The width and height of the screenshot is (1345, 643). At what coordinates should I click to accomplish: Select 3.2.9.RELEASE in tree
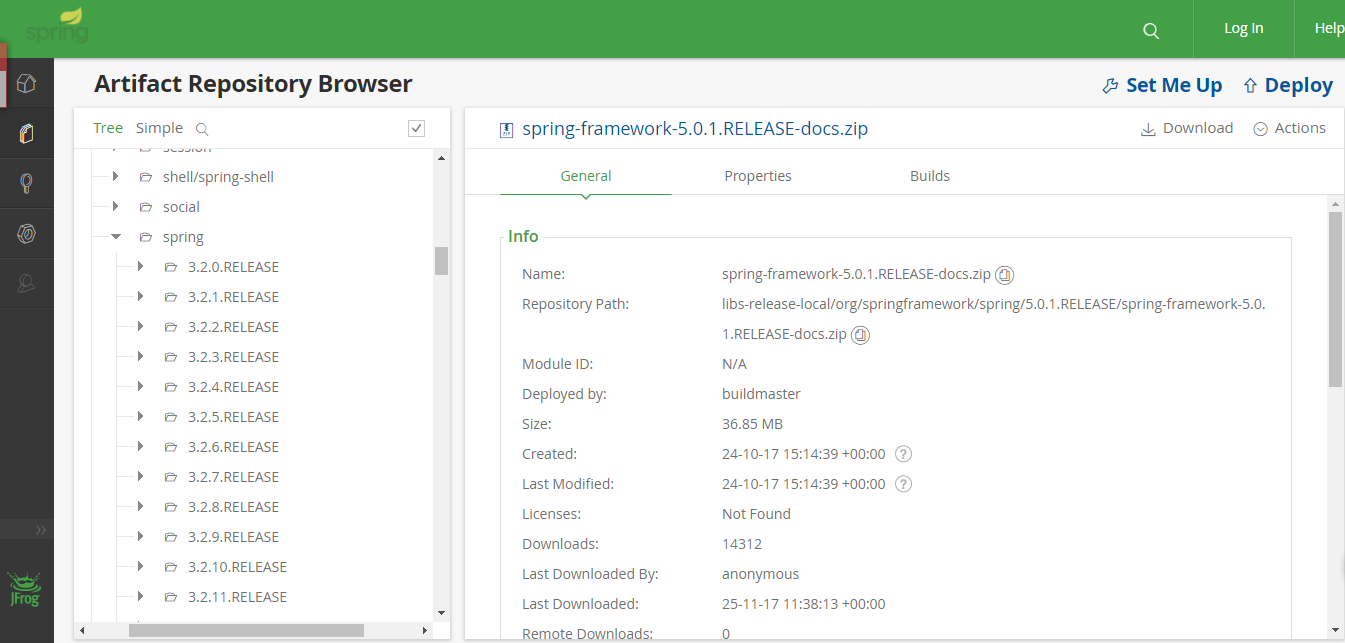(233, 537)
